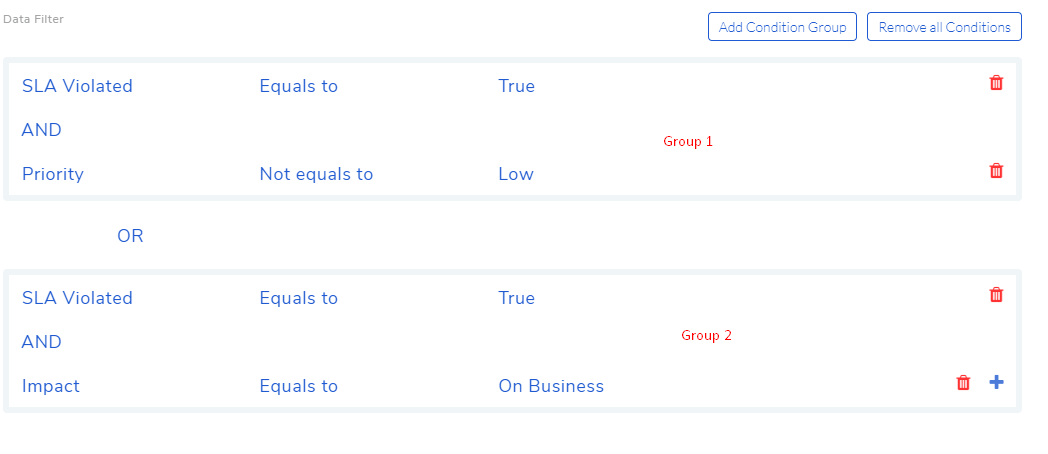This screenshot has height=454, width=1048.
Task: Toggle the OR operator between groups
Action: point(130,236)
